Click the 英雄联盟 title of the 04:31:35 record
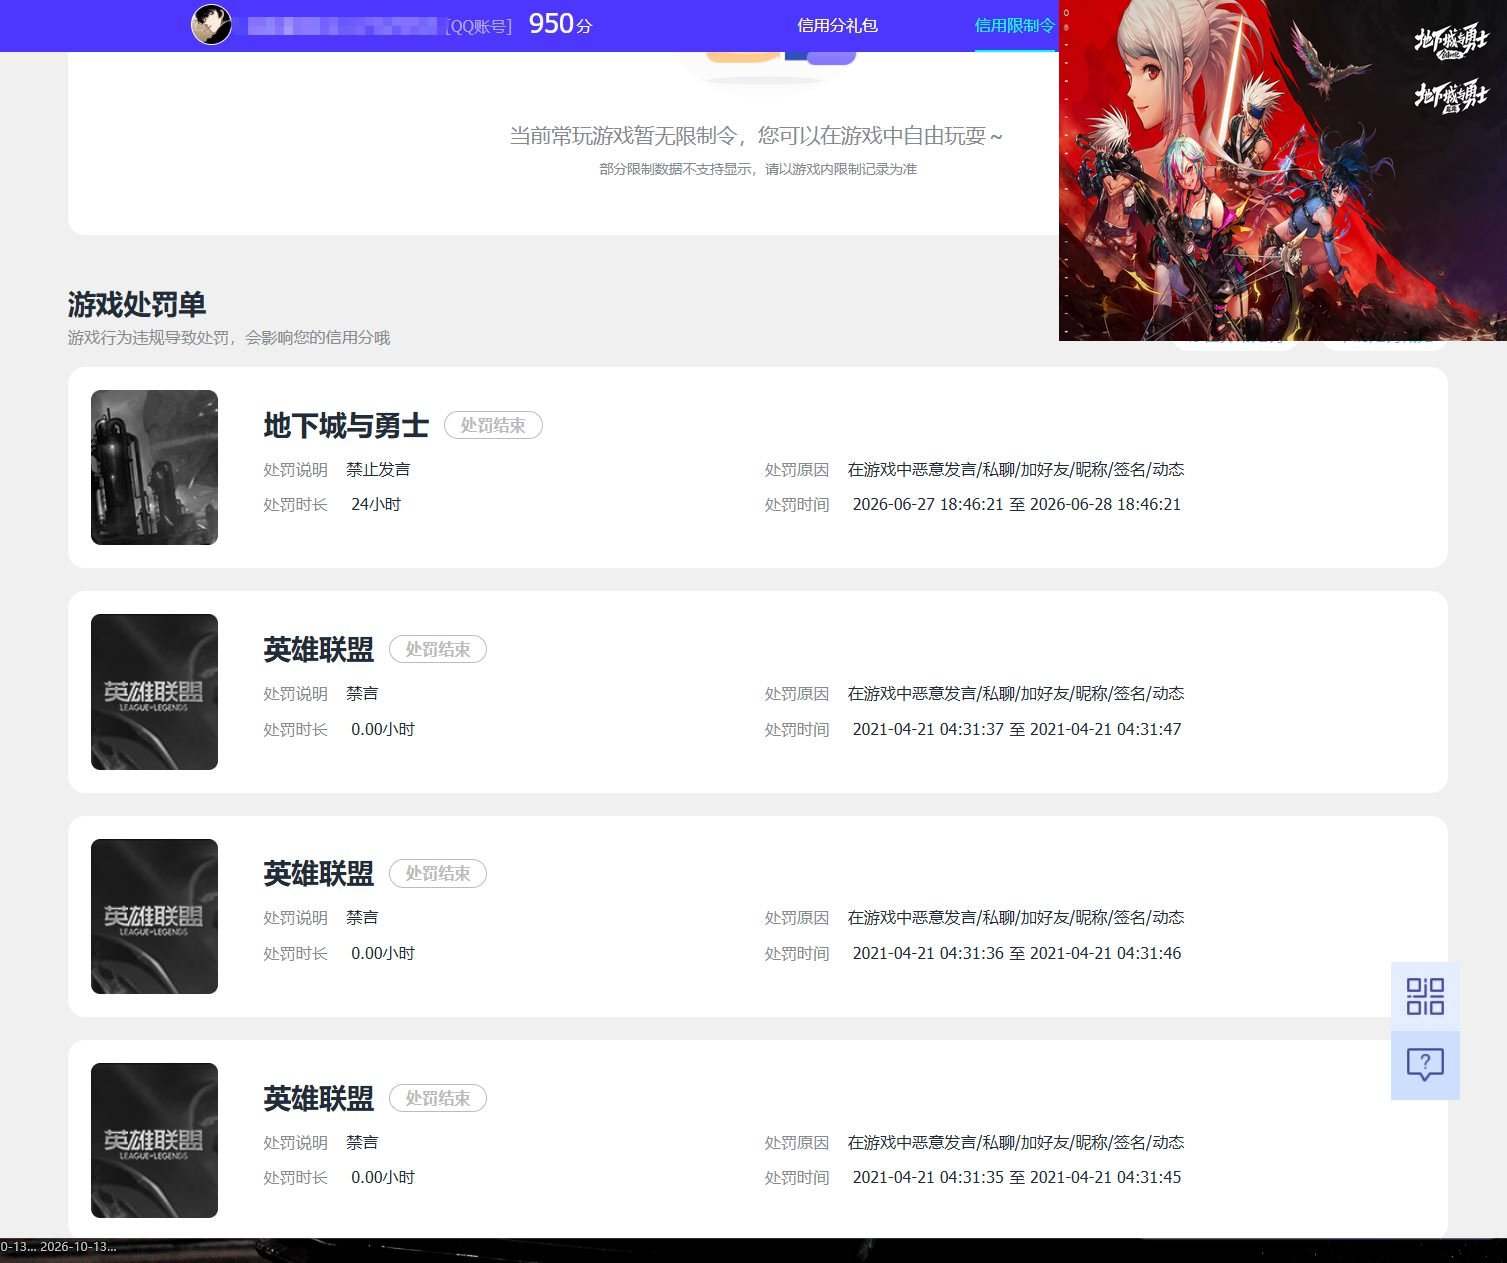The height and width of the screenshot is (1263, 1507). [318, 1099]
